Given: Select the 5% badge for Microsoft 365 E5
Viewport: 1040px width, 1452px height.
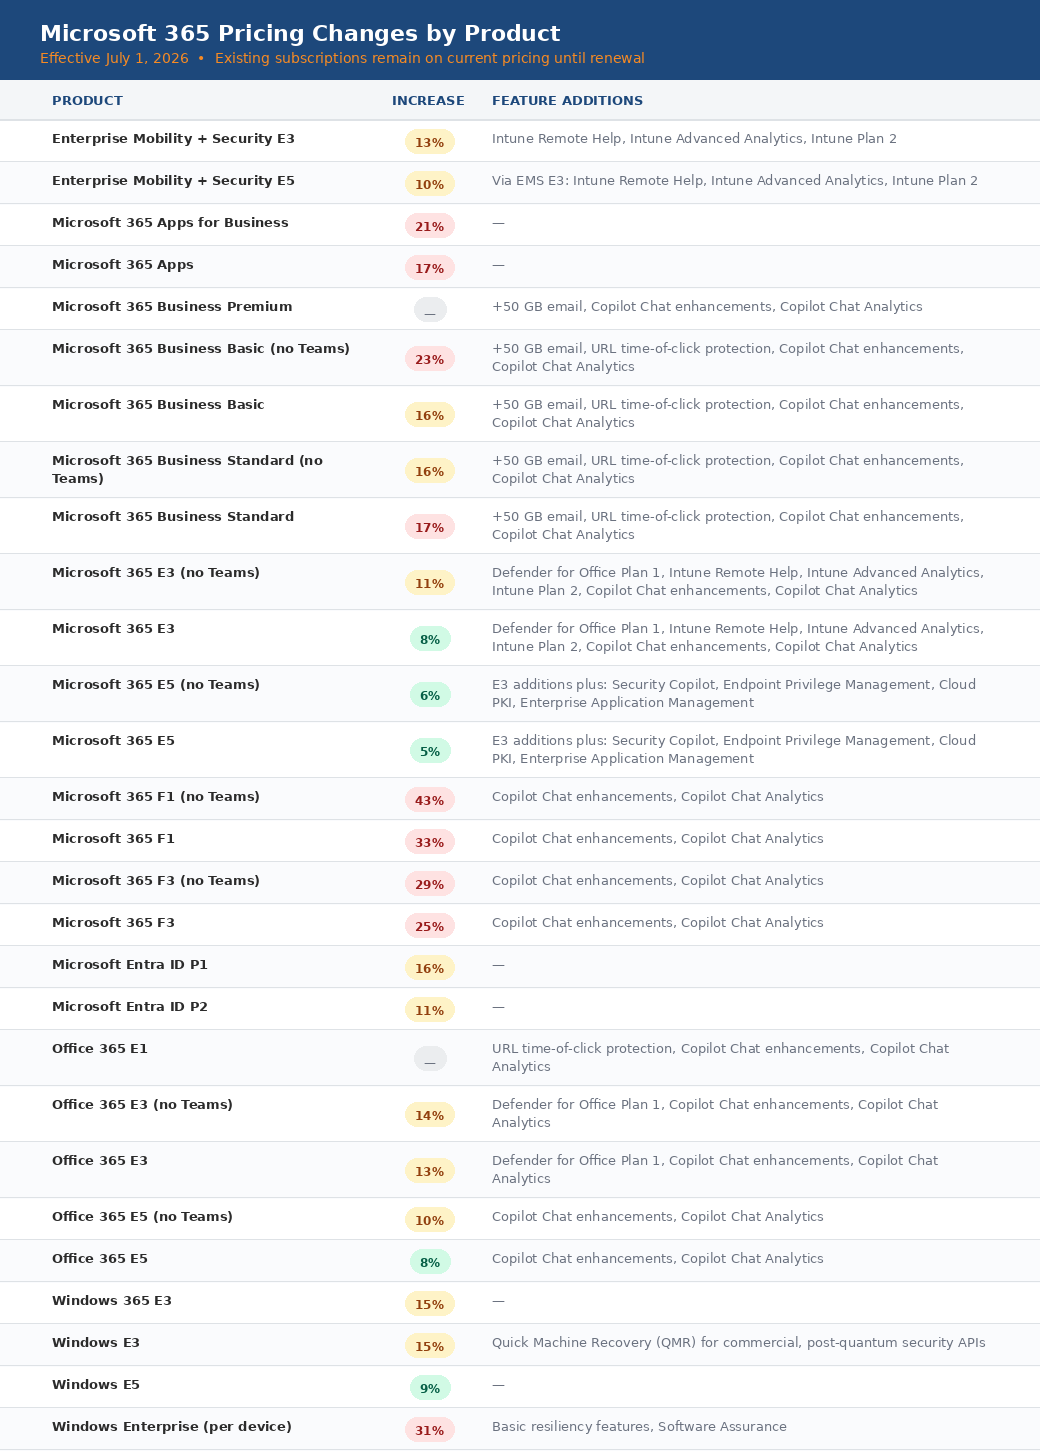Looking at the screenshot, I should [430, 751].
